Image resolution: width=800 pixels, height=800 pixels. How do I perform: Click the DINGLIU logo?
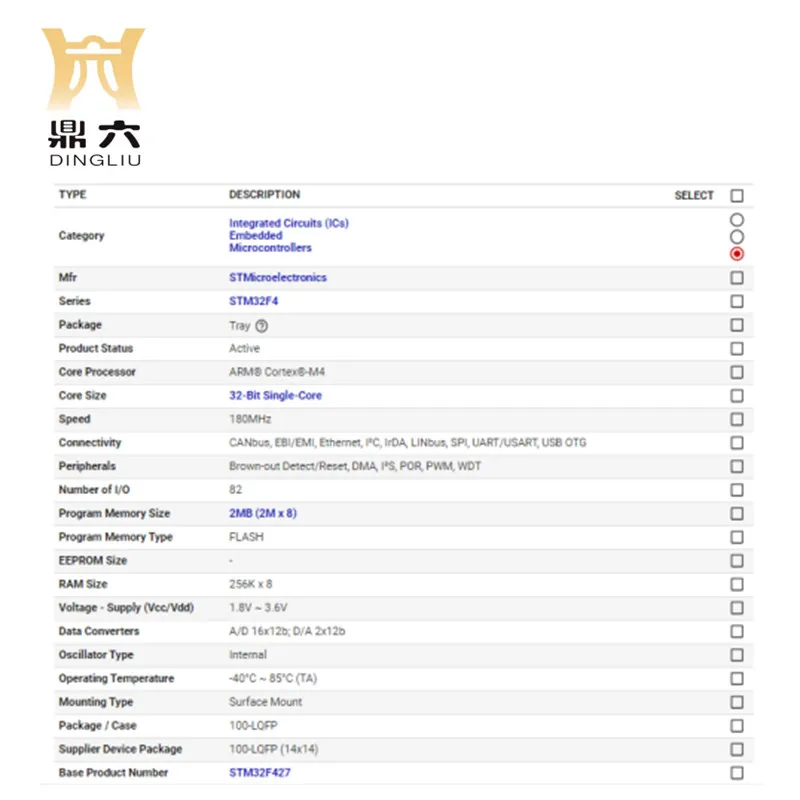[94, 97]
